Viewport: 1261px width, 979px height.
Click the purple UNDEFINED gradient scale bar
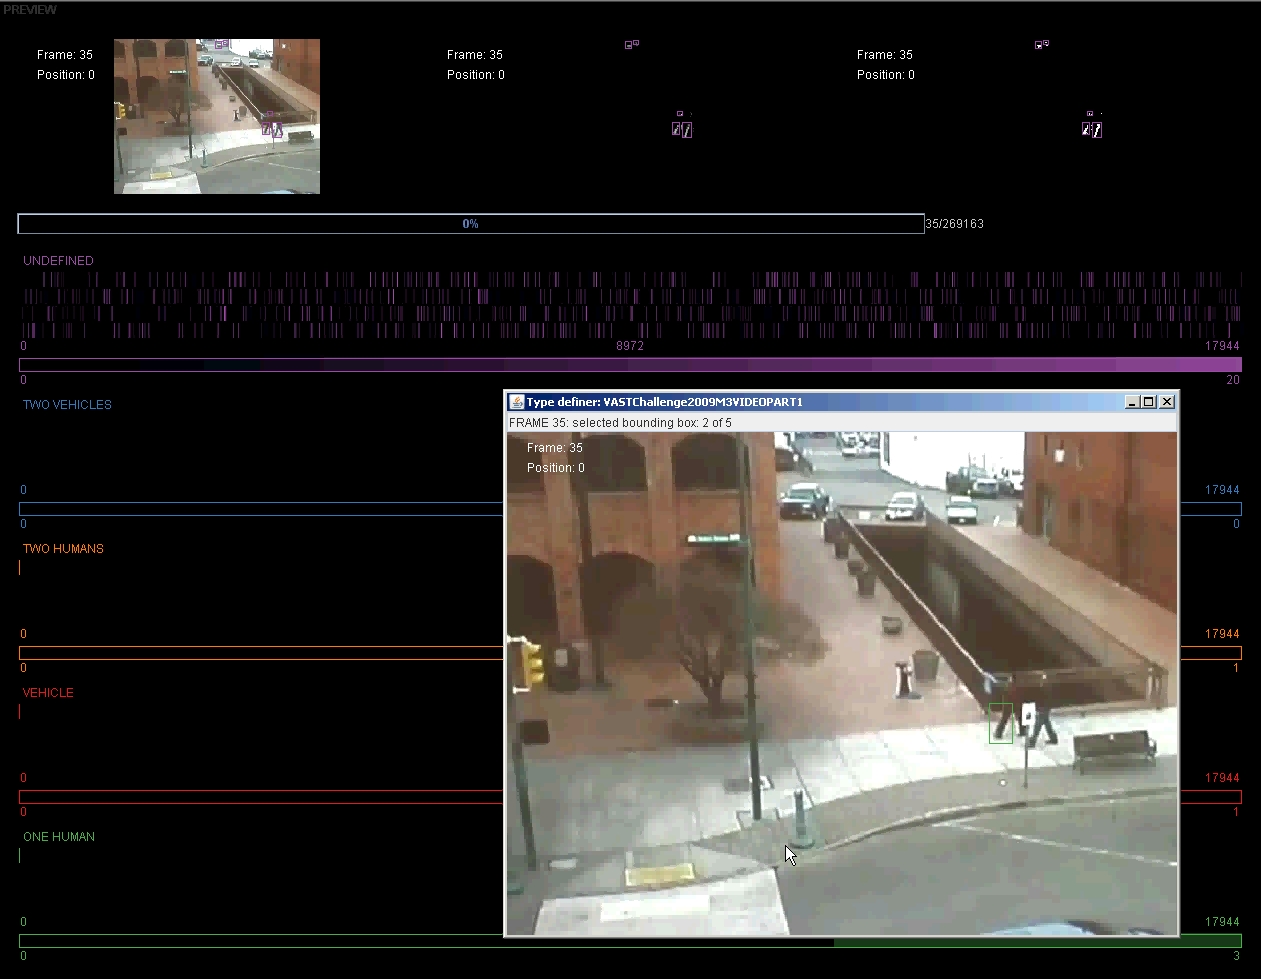click(630, 365)
